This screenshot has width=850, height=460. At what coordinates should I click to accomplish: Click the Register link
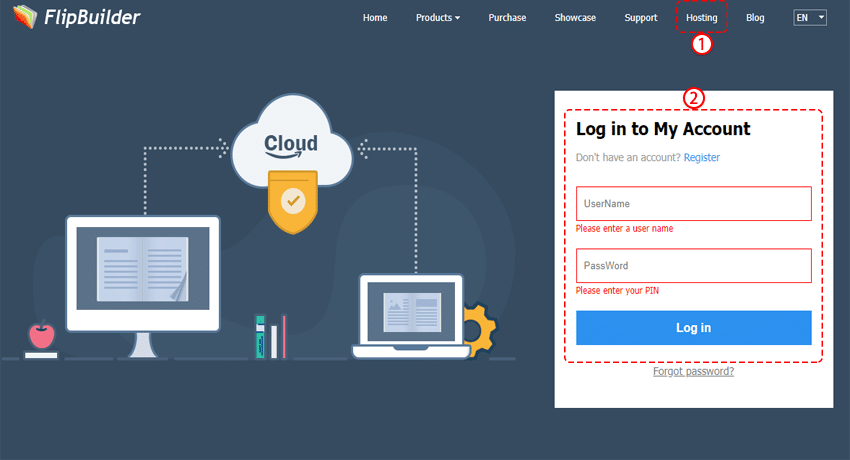pyautogui.click(x=701, y=157)
